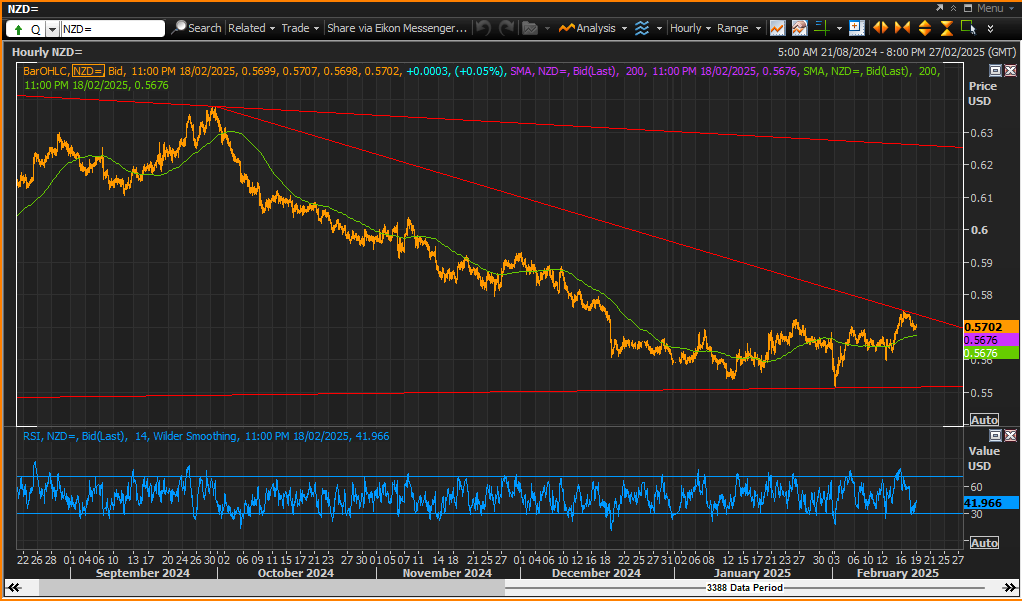Show more toolbar items chevron

click(x=990, y=29)
